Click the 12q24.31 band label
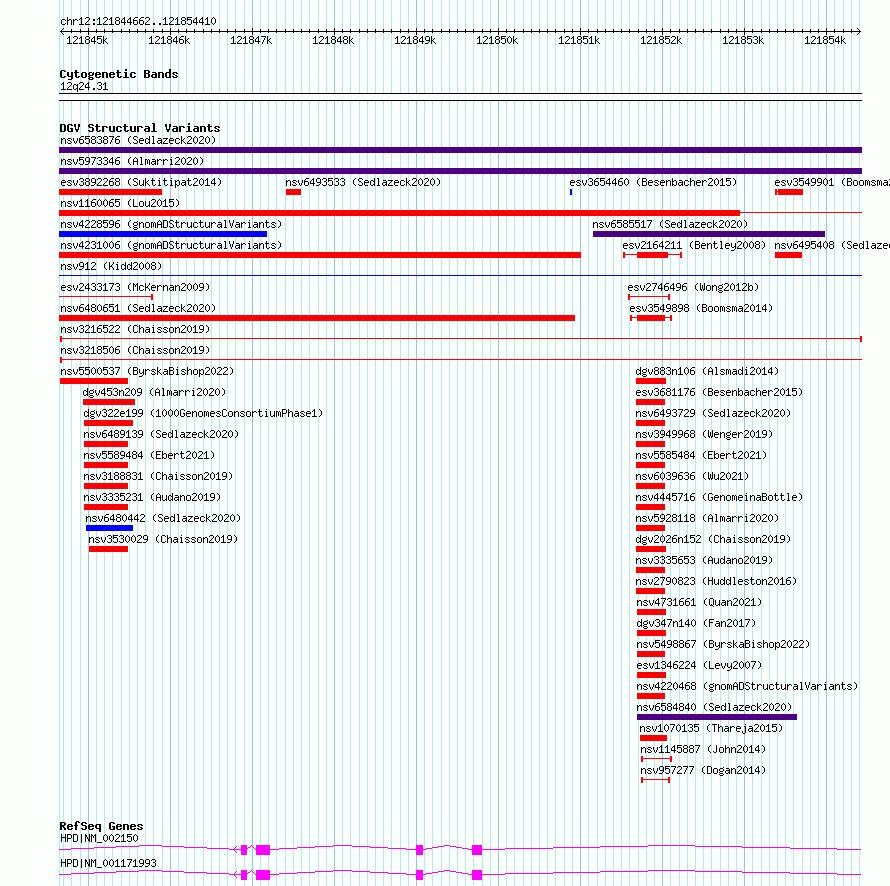 (x=84, y=86)
